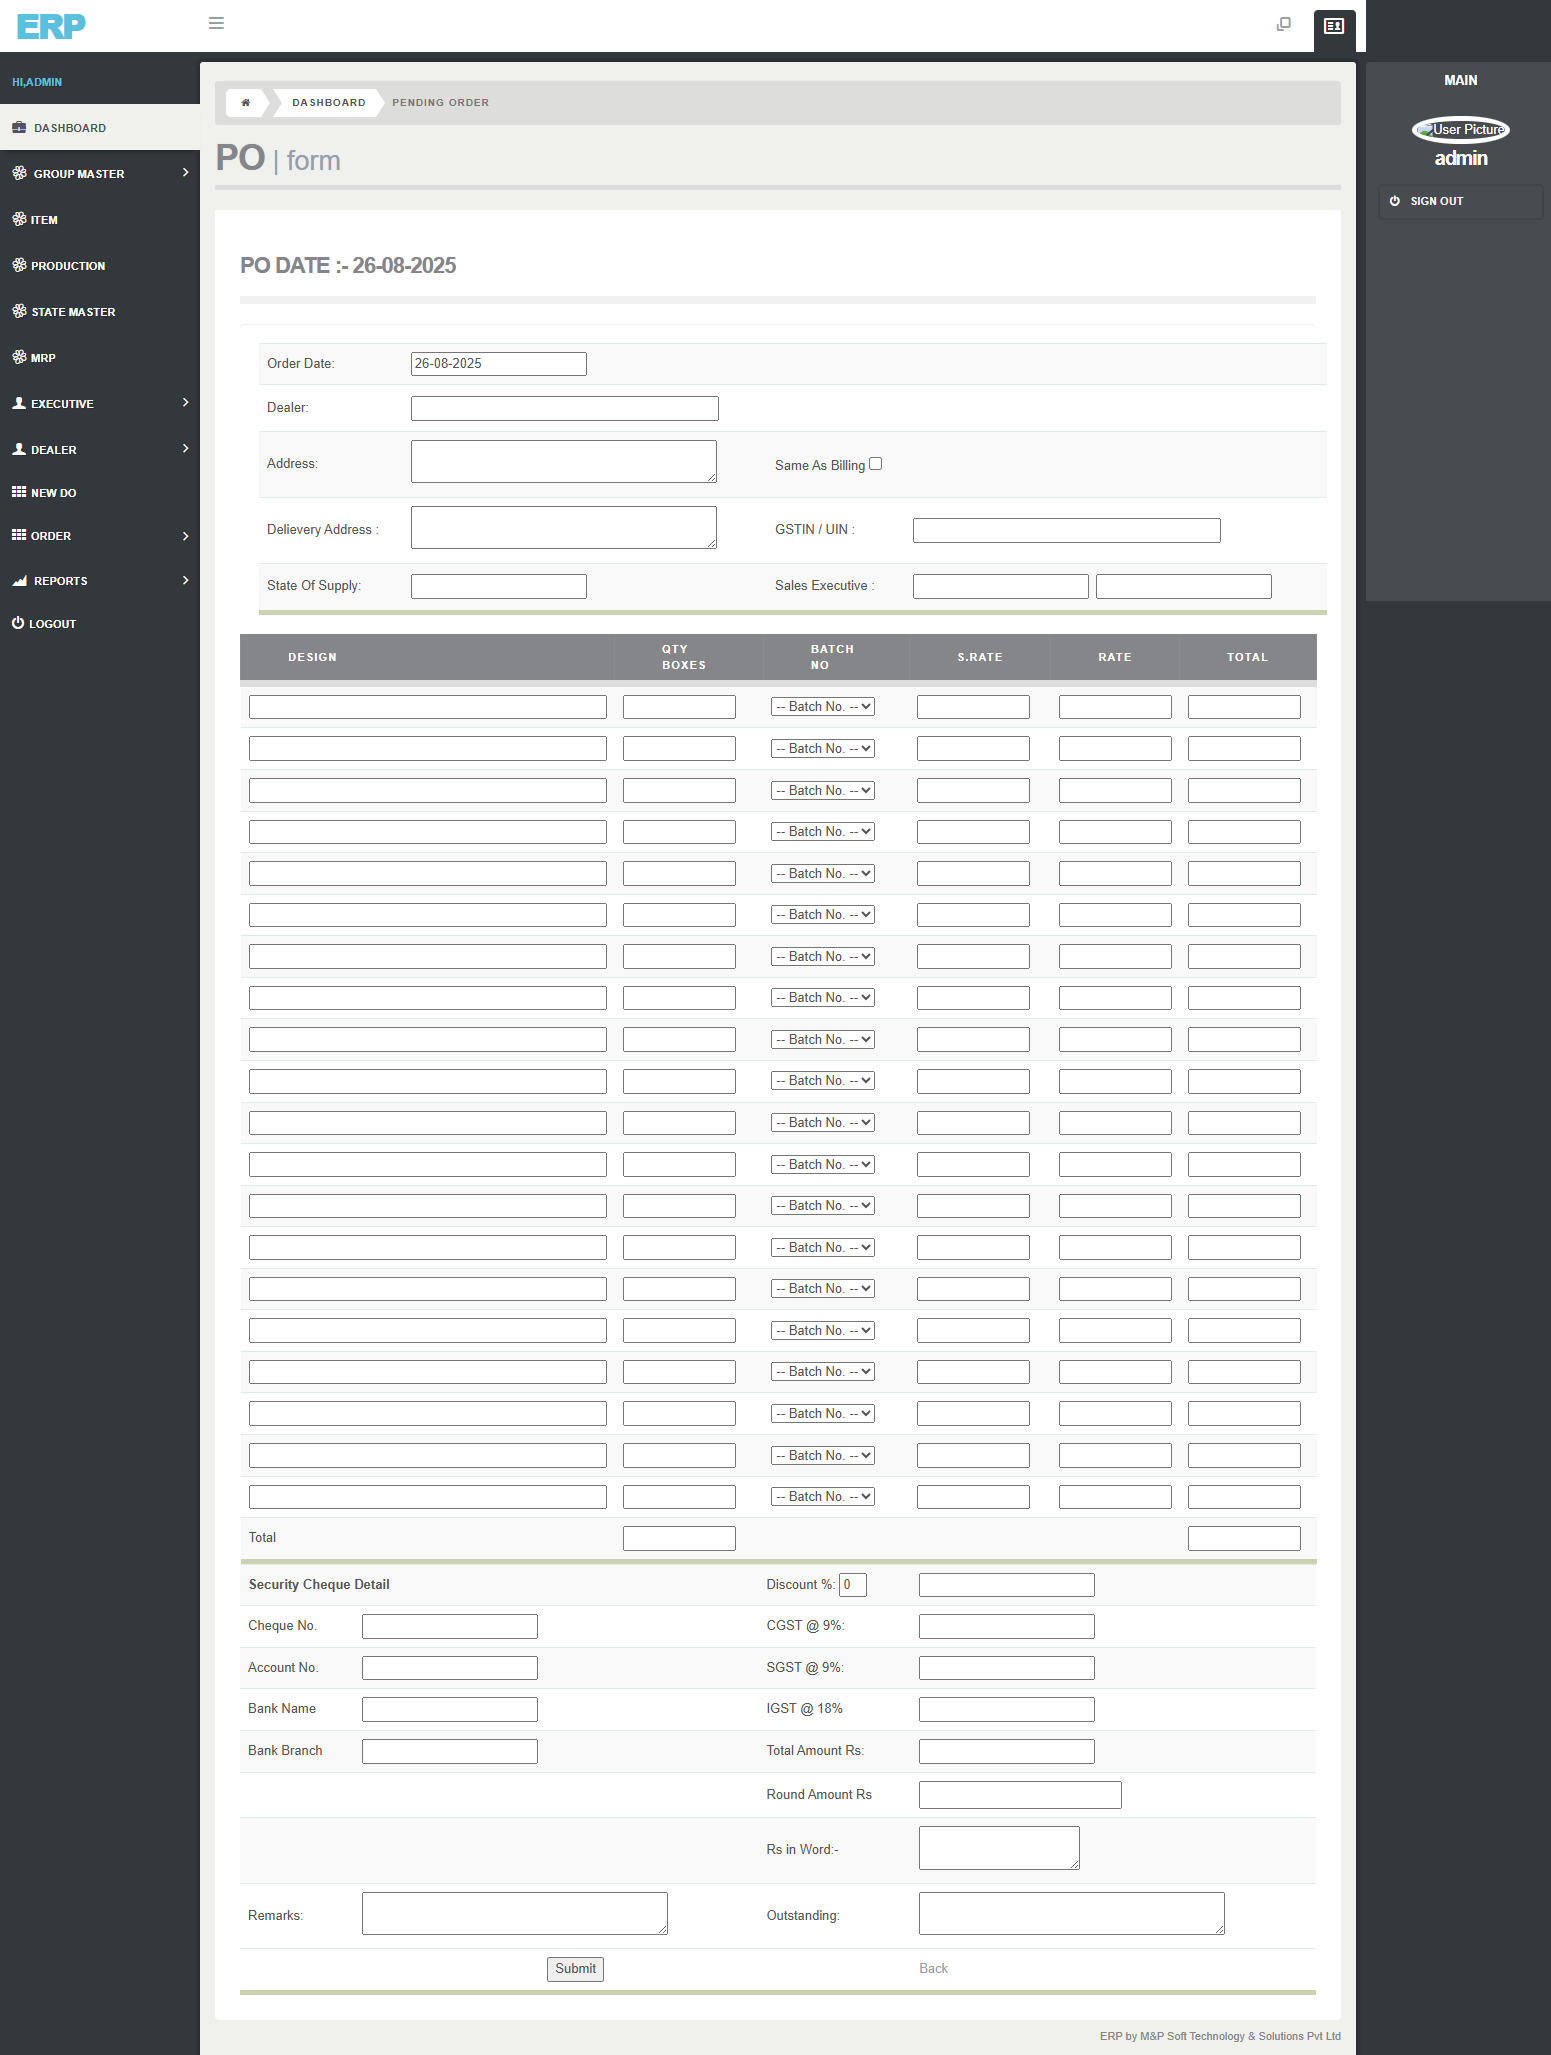
Task: Click the New DO grid icon
Action: click(19, 492)
